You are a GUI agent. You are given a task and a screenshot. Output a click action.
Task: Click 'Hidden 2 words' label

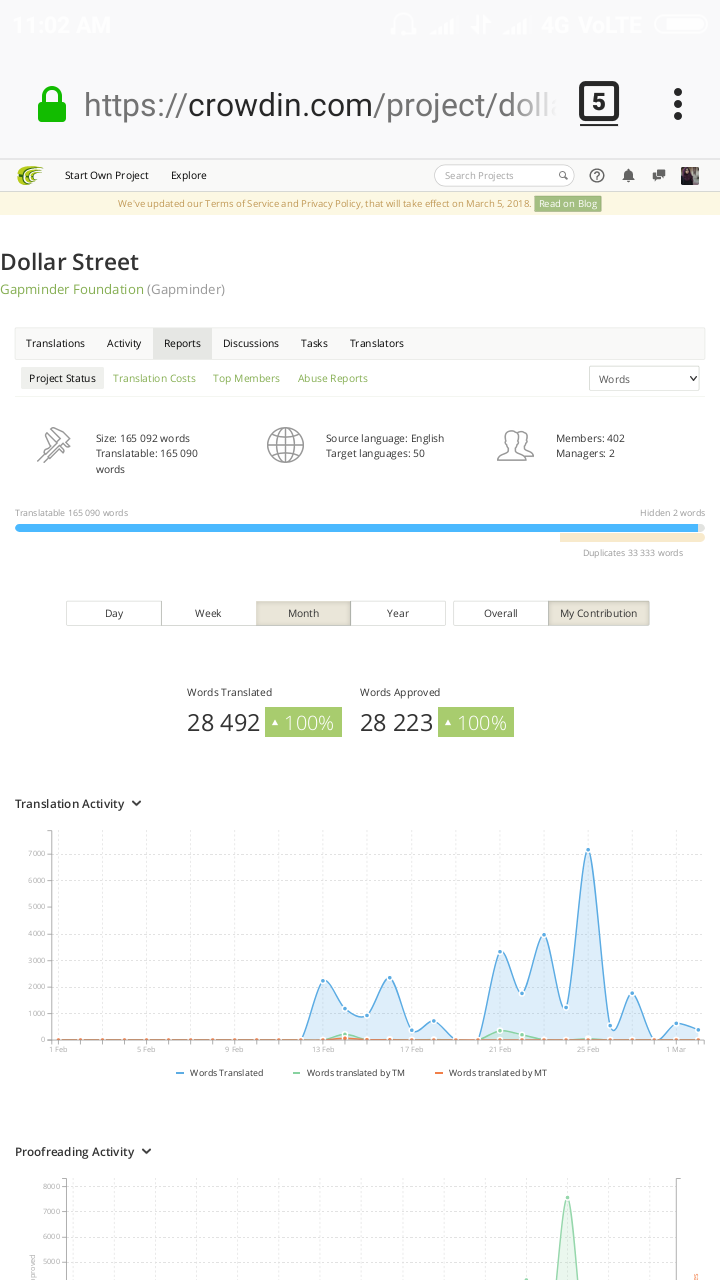(x=672, y=513)
